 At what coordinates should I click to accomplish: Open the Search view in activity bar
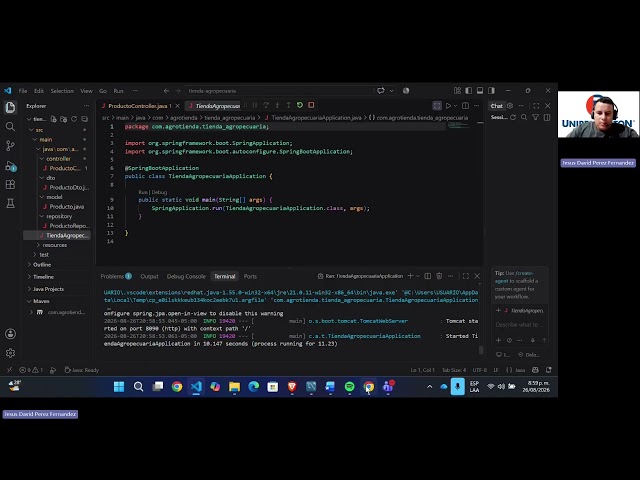10,127
